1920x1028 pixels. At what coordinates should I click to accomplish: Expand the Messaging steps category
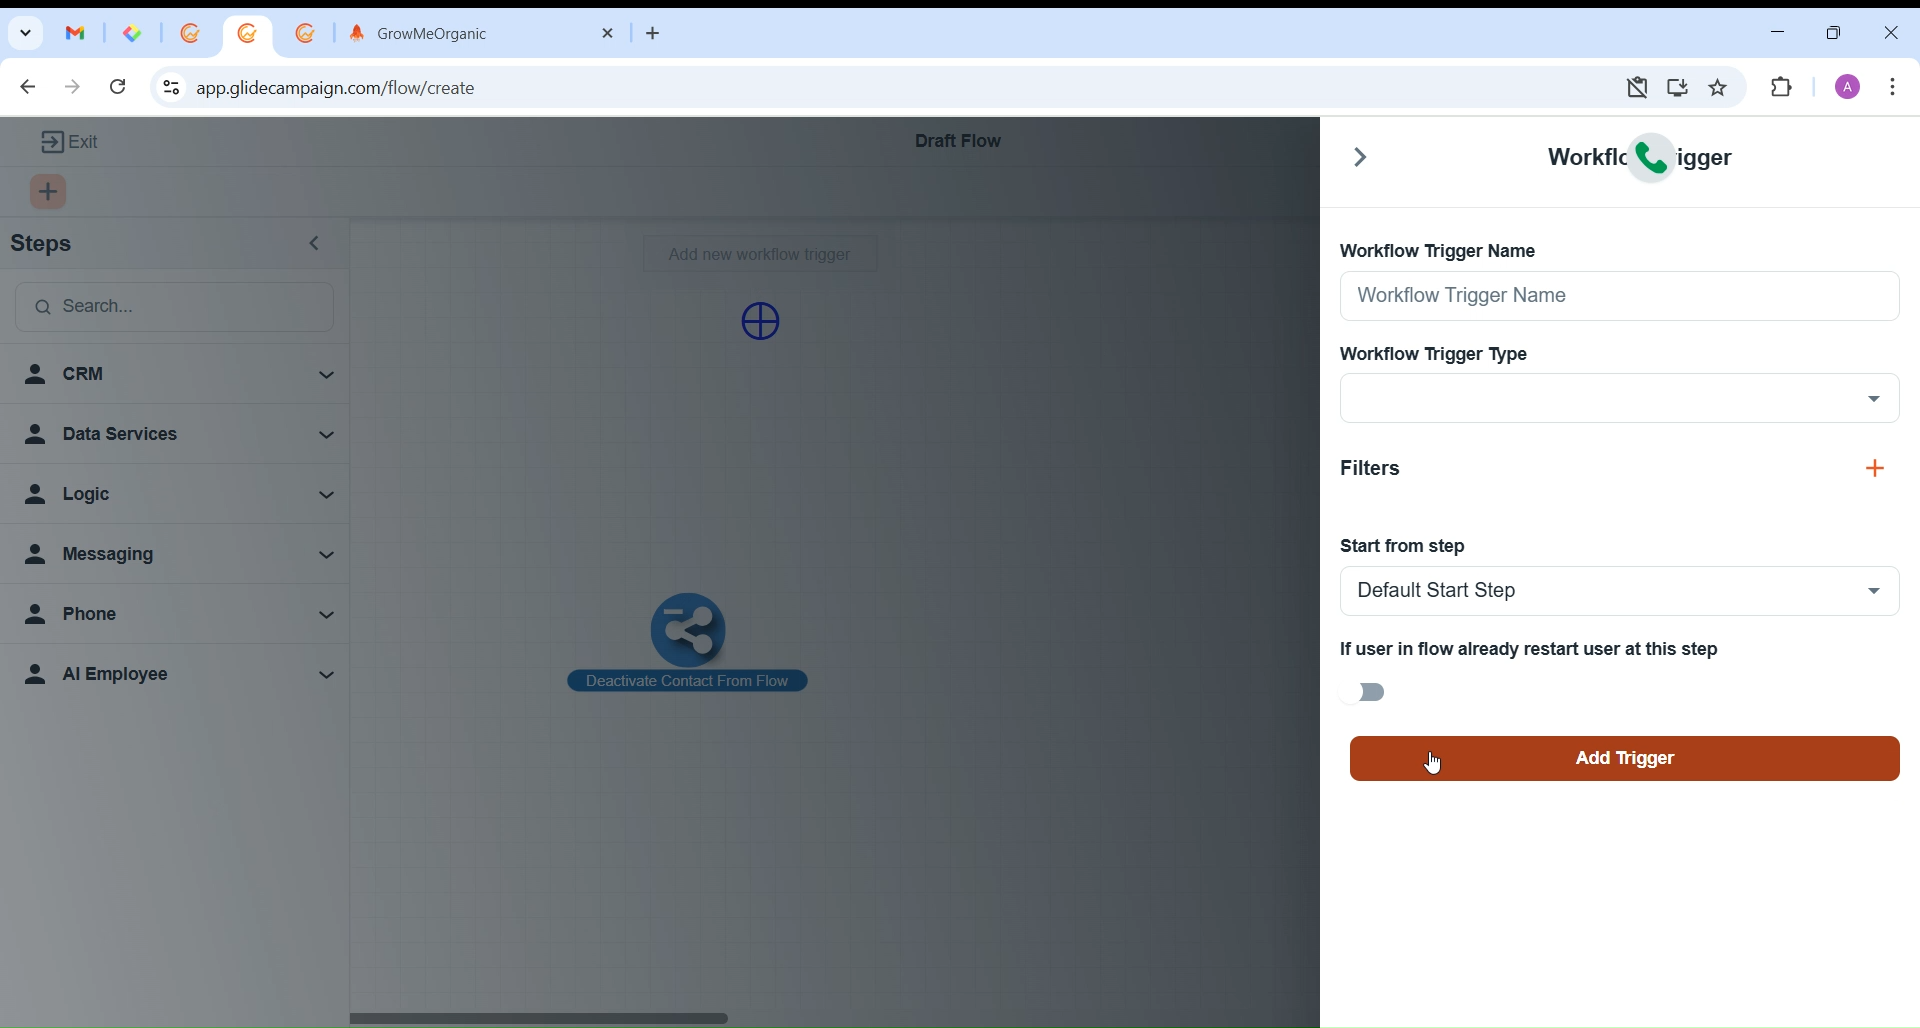pos(178,556)
